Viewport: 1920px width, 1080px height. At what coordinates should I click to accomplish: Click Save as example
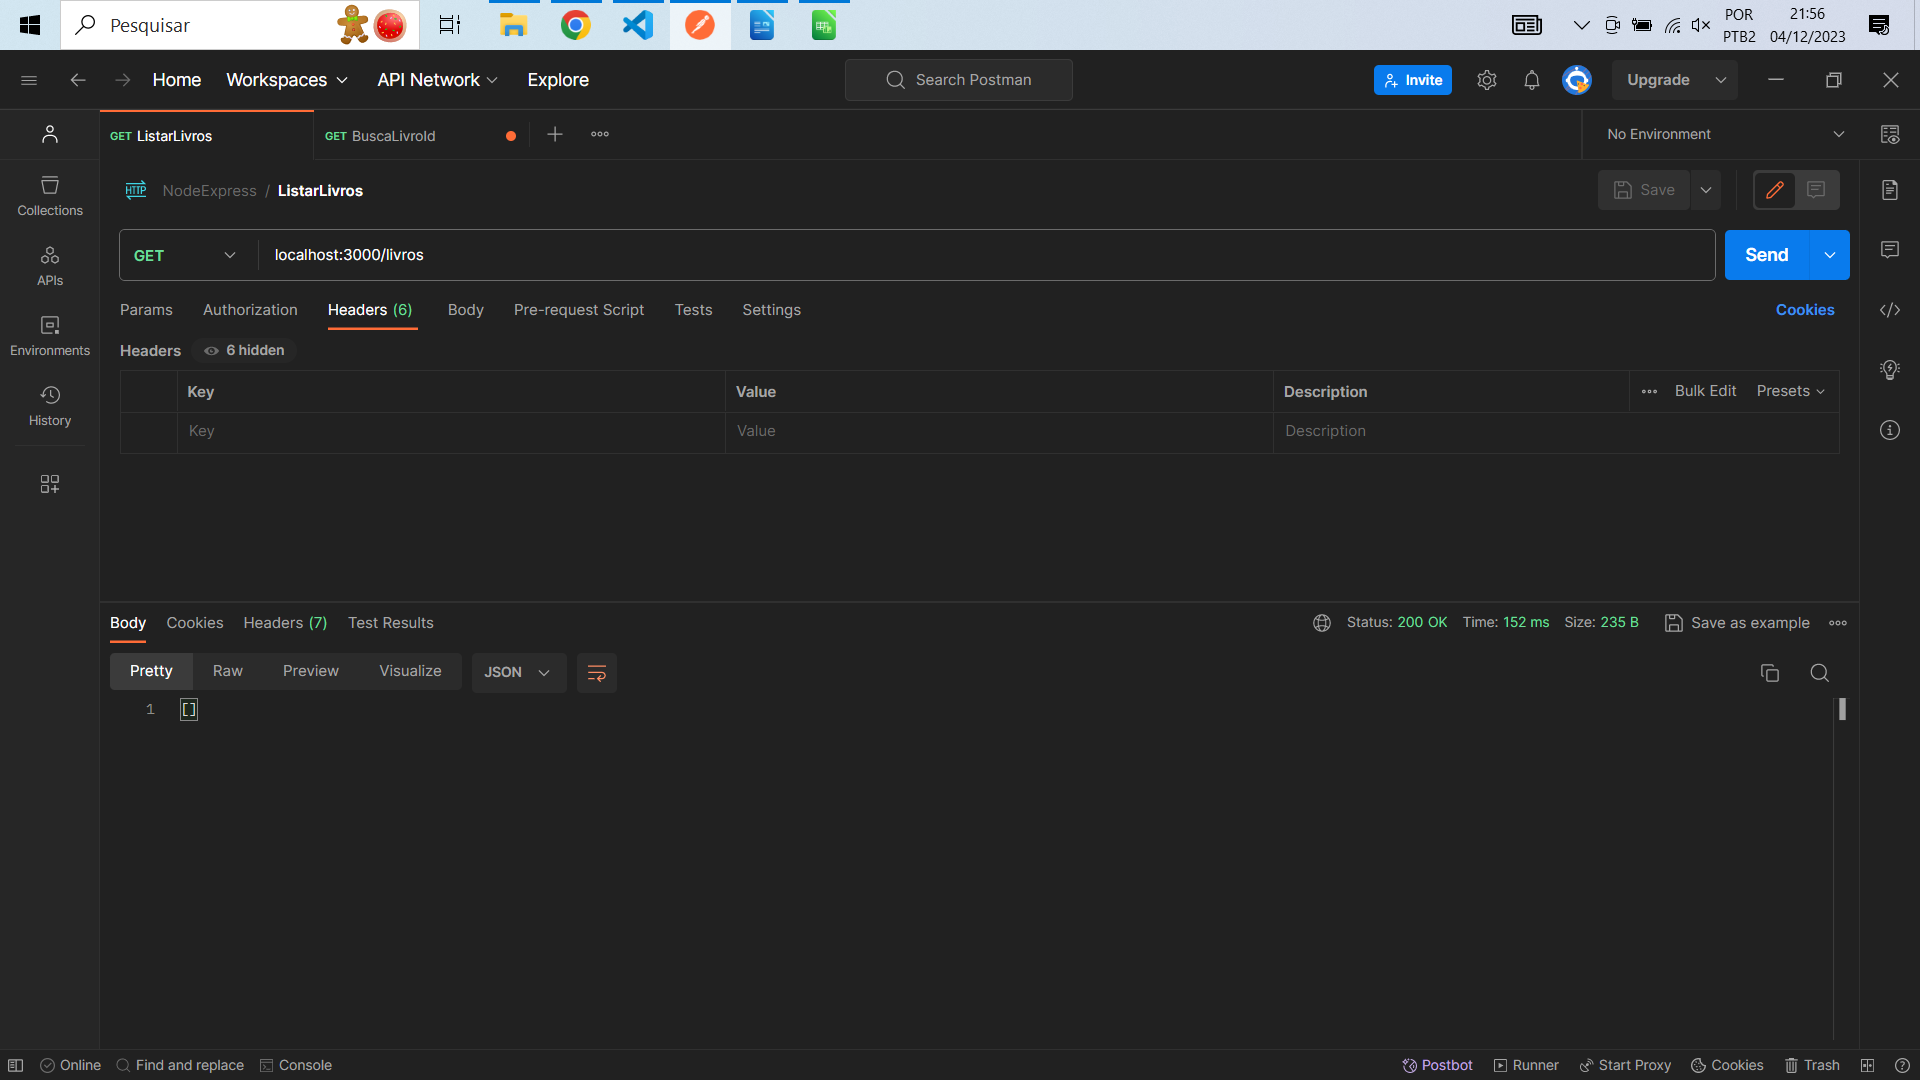coord(1737,623)
